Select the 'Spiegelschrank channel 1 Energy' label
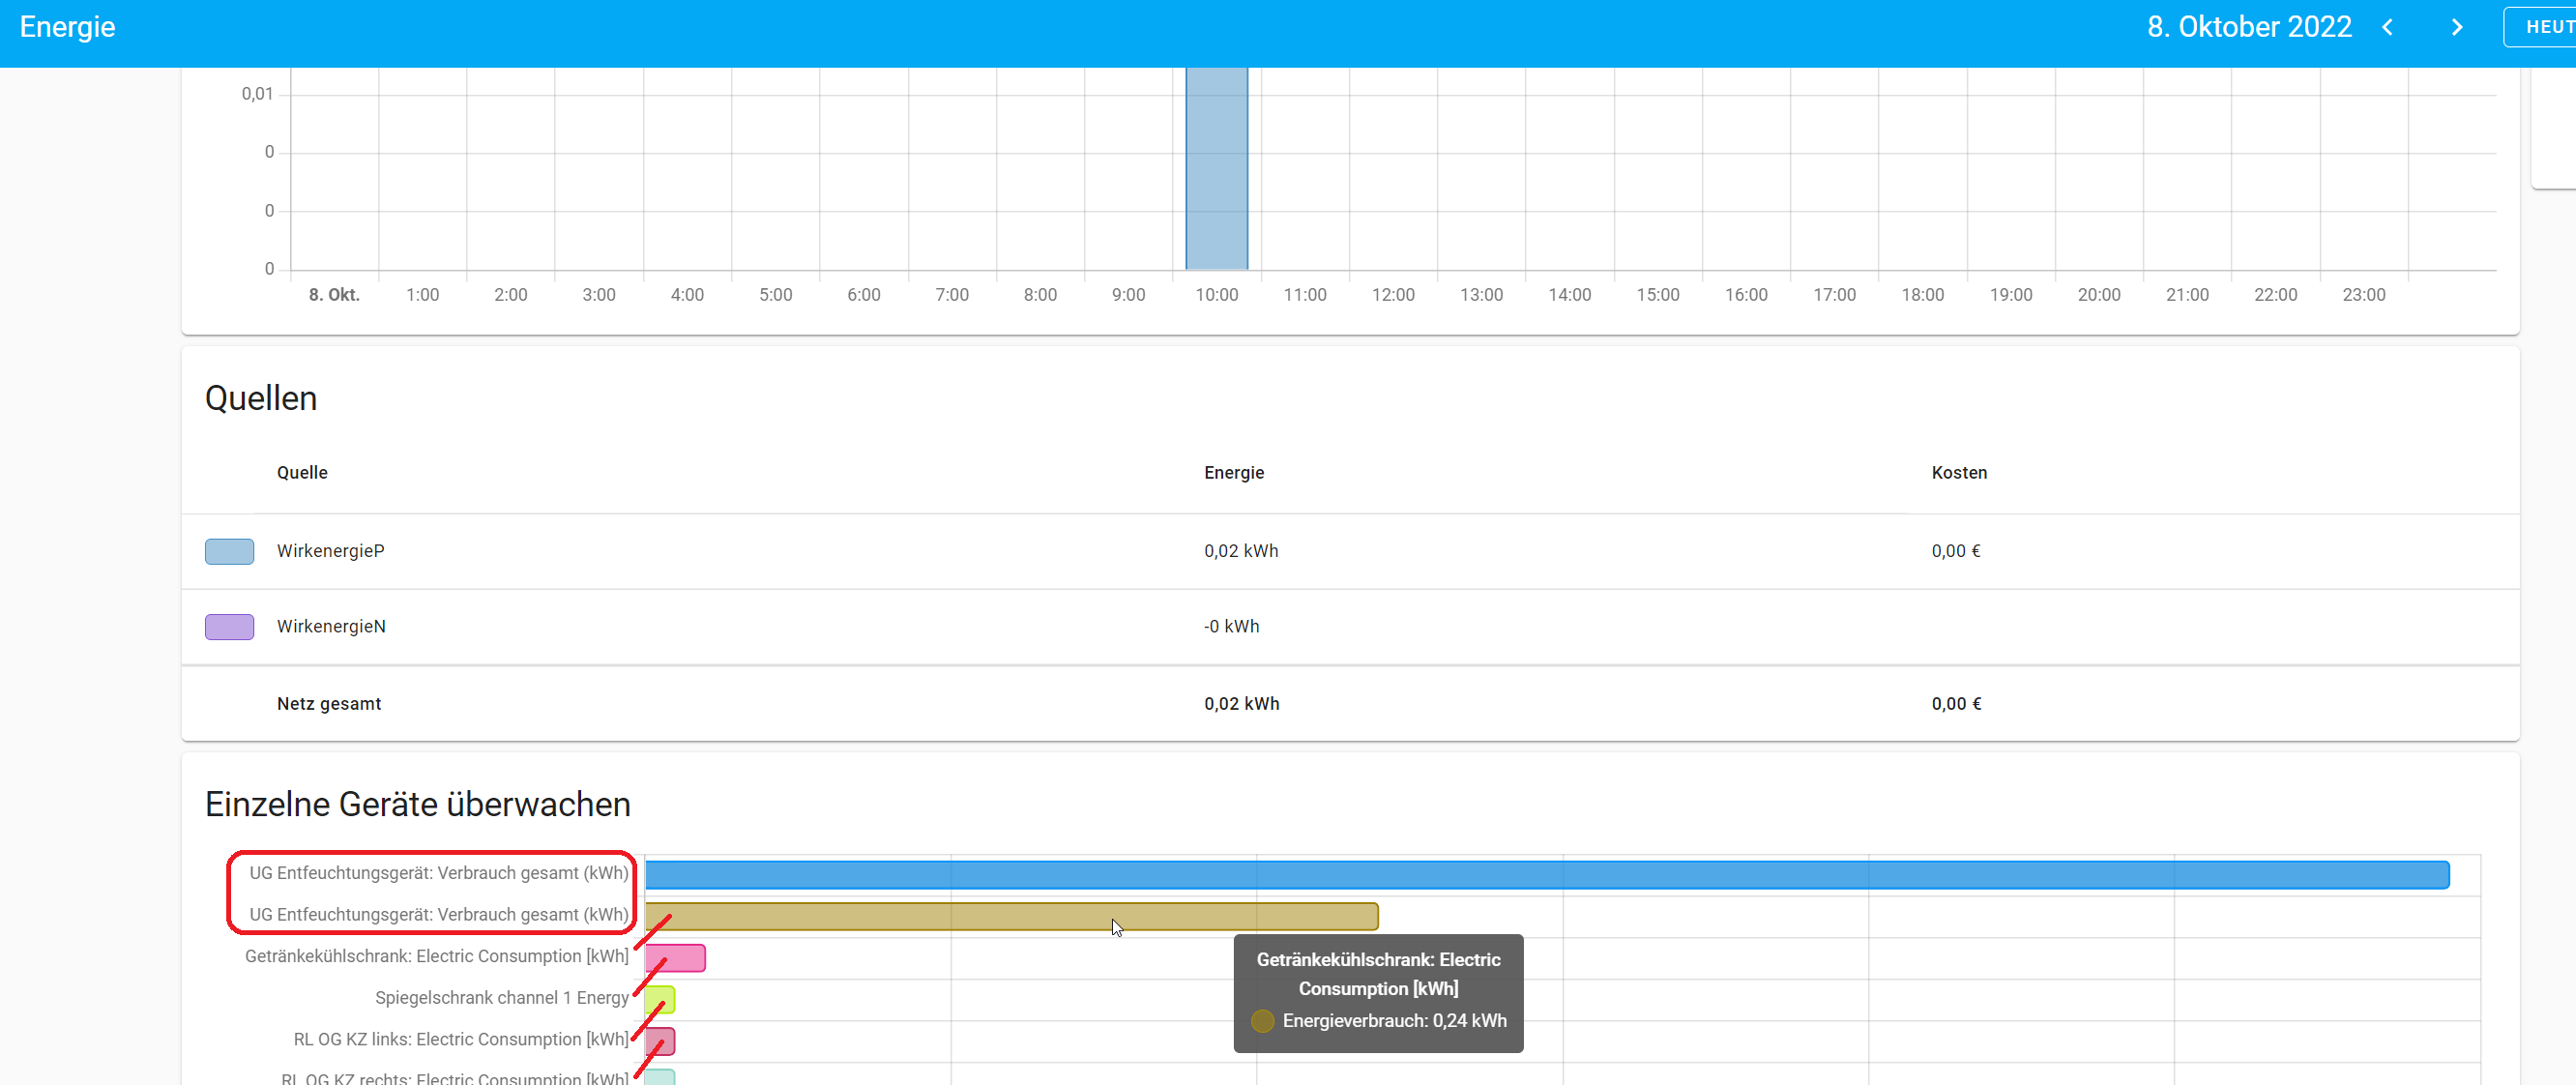This screenshot has width=2576, height=1085. 503,997
